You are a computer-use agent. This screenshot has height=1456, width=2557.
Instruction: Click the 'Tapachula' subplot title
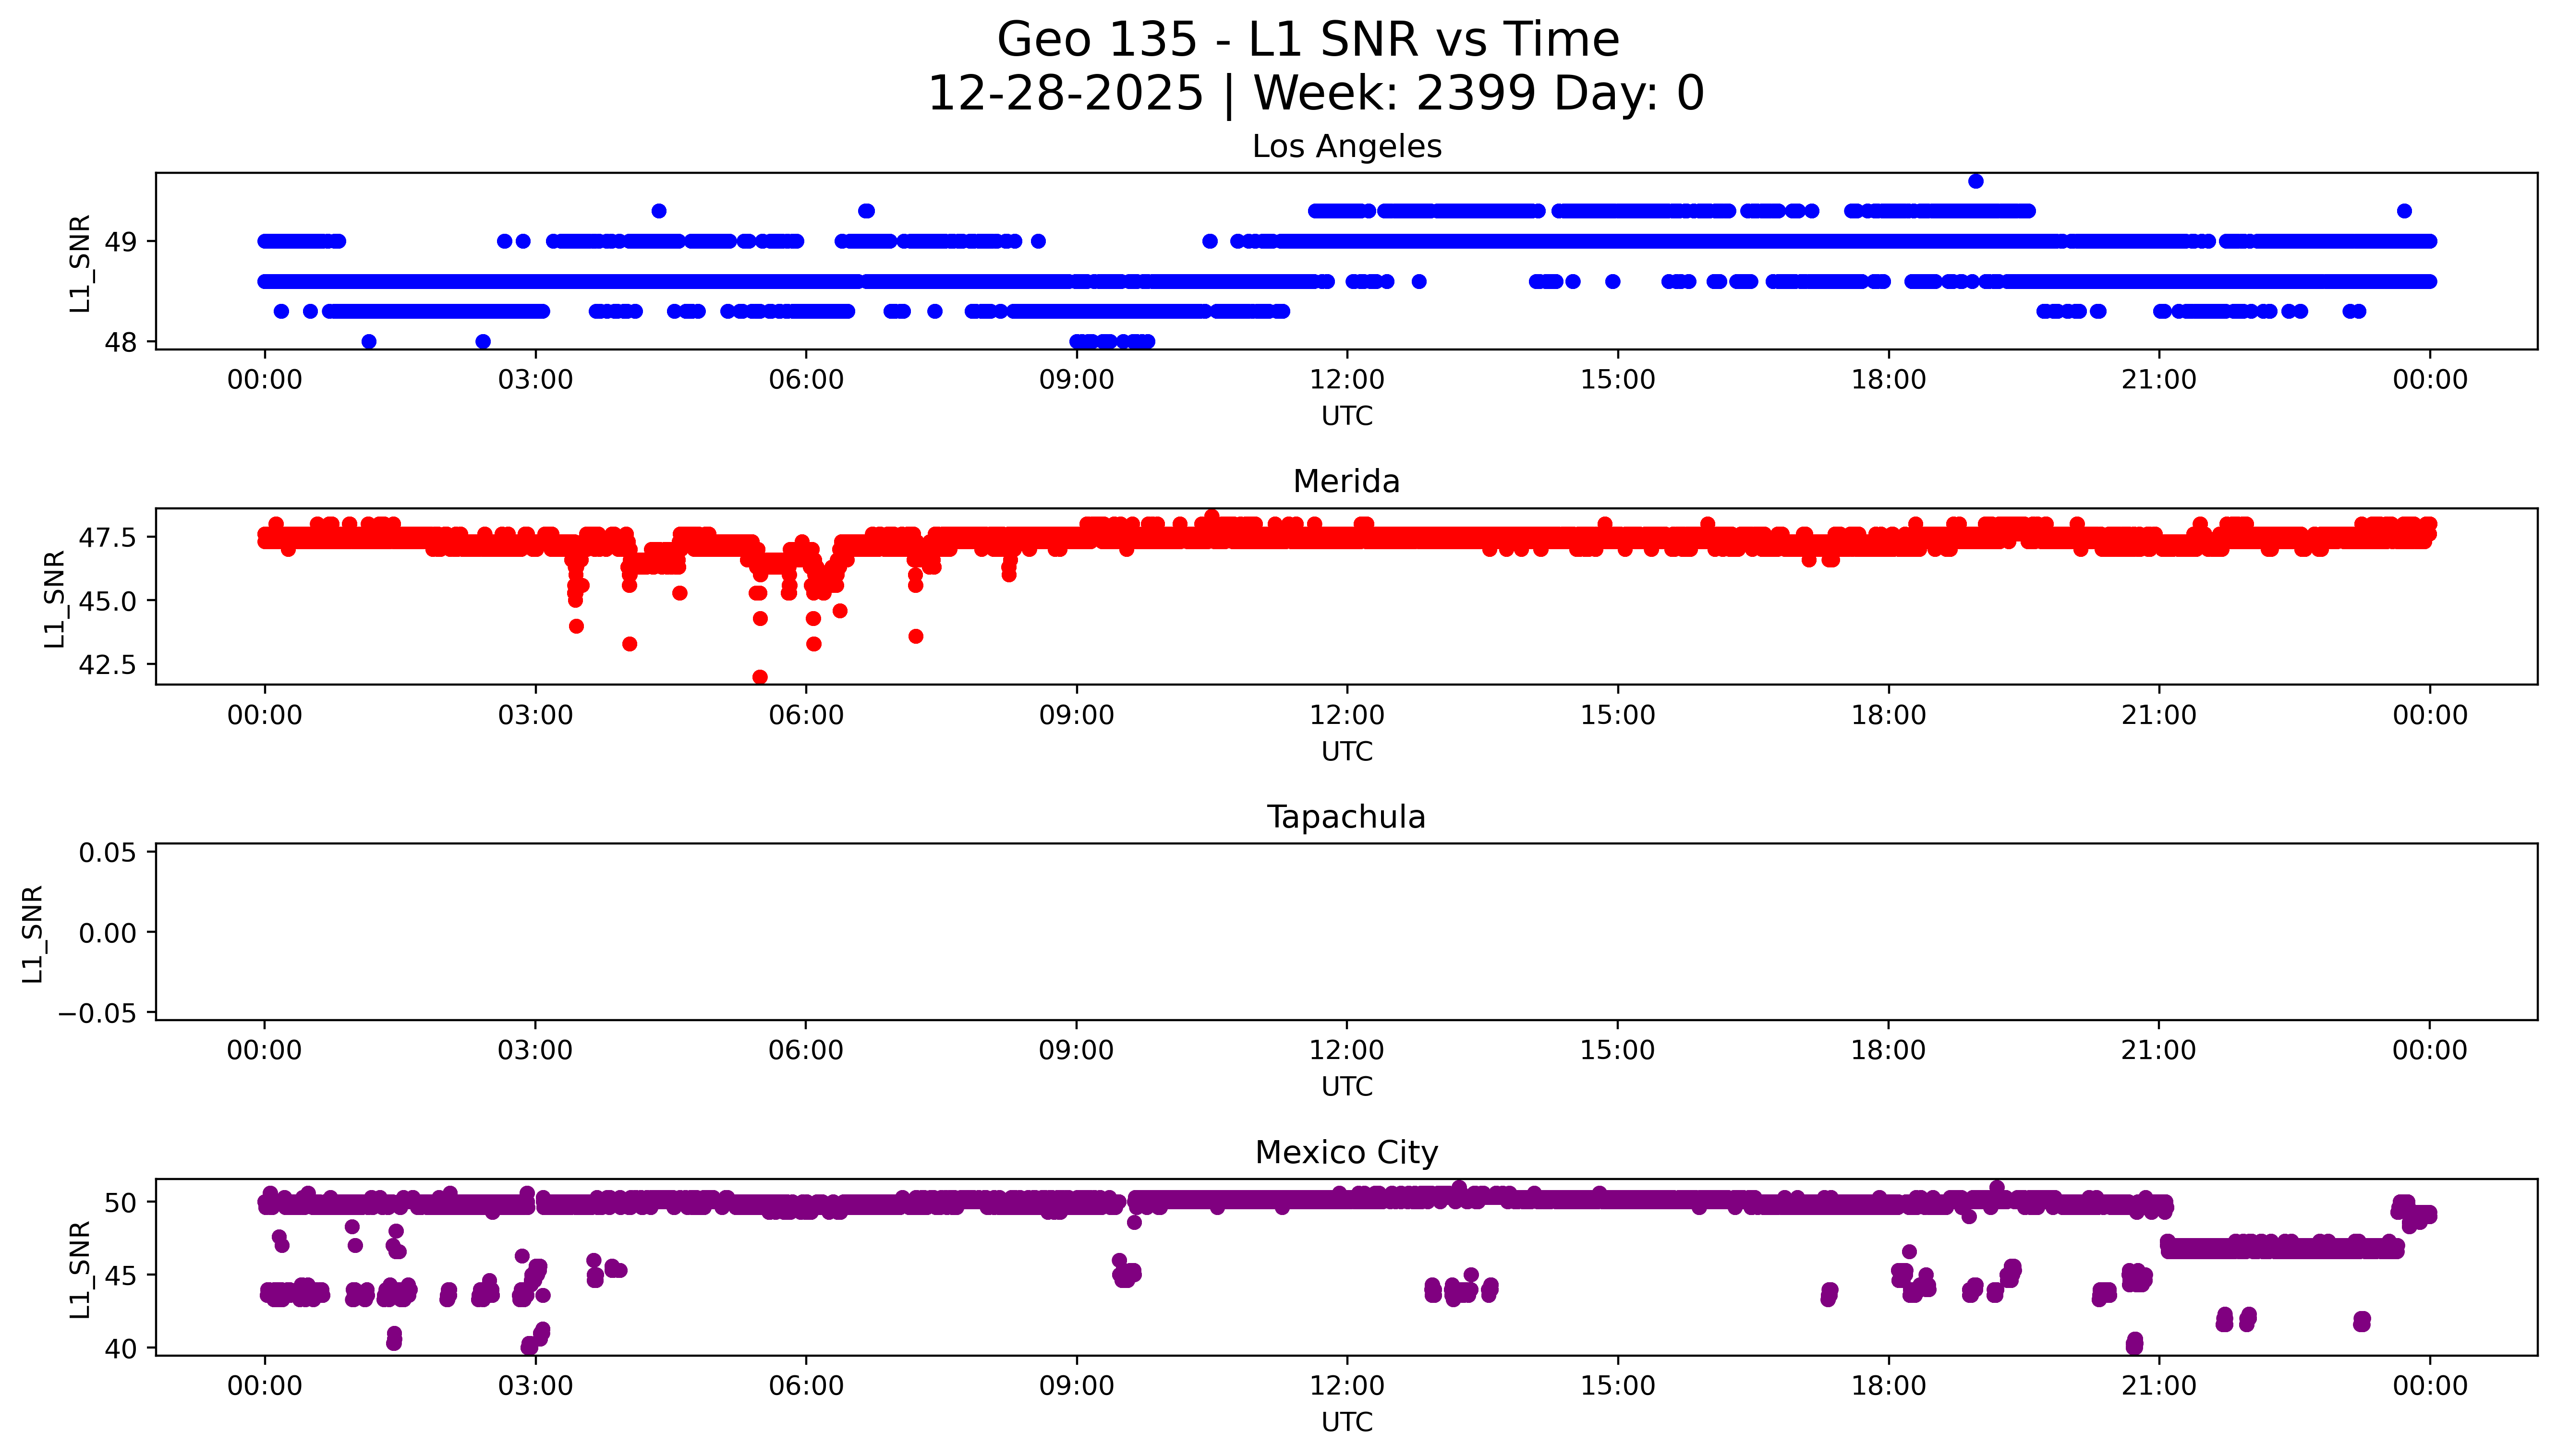click(1346, 817)
